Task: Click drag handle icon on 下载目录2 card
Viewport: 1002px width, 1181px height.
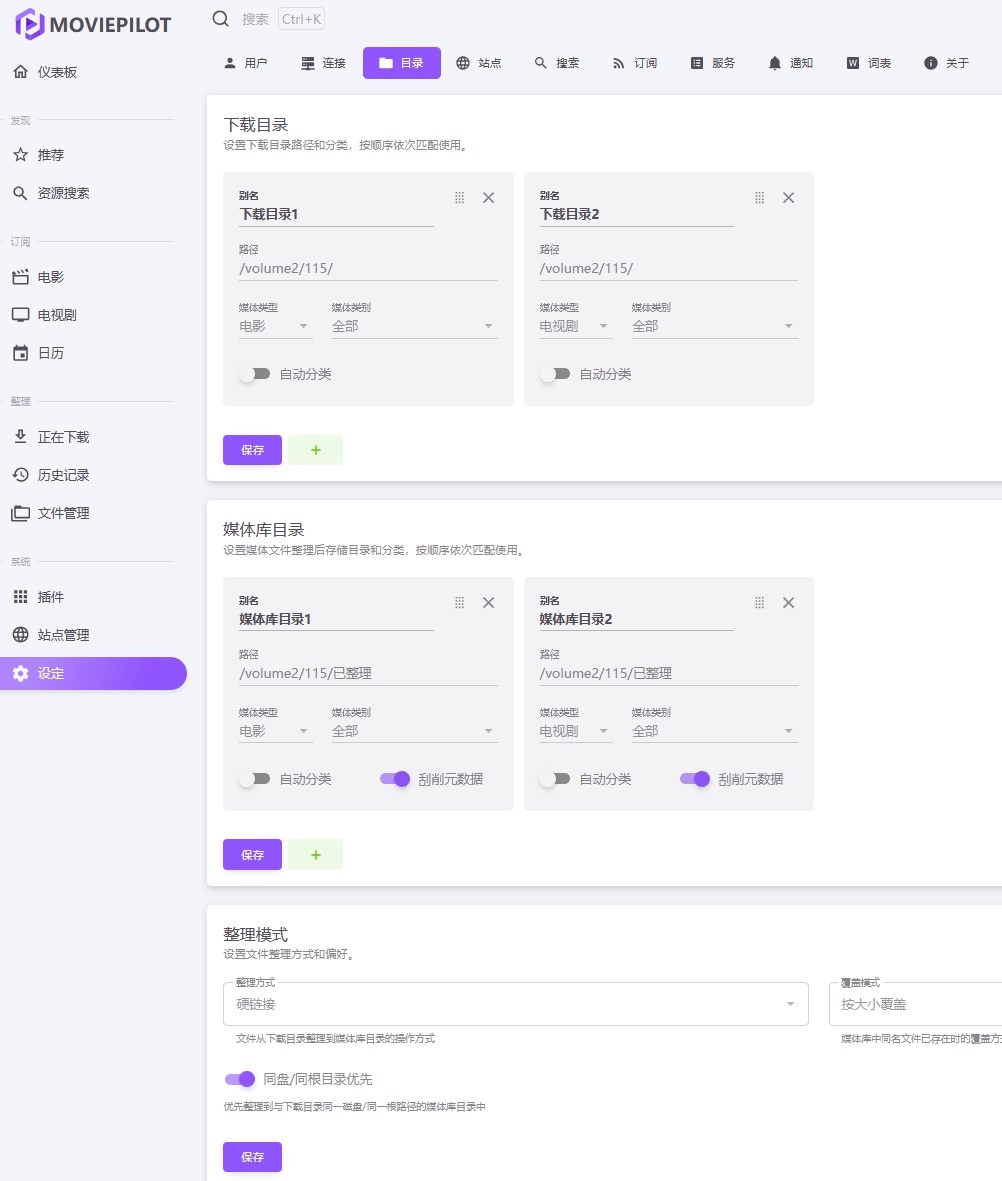Action: (x=760, y=198)
